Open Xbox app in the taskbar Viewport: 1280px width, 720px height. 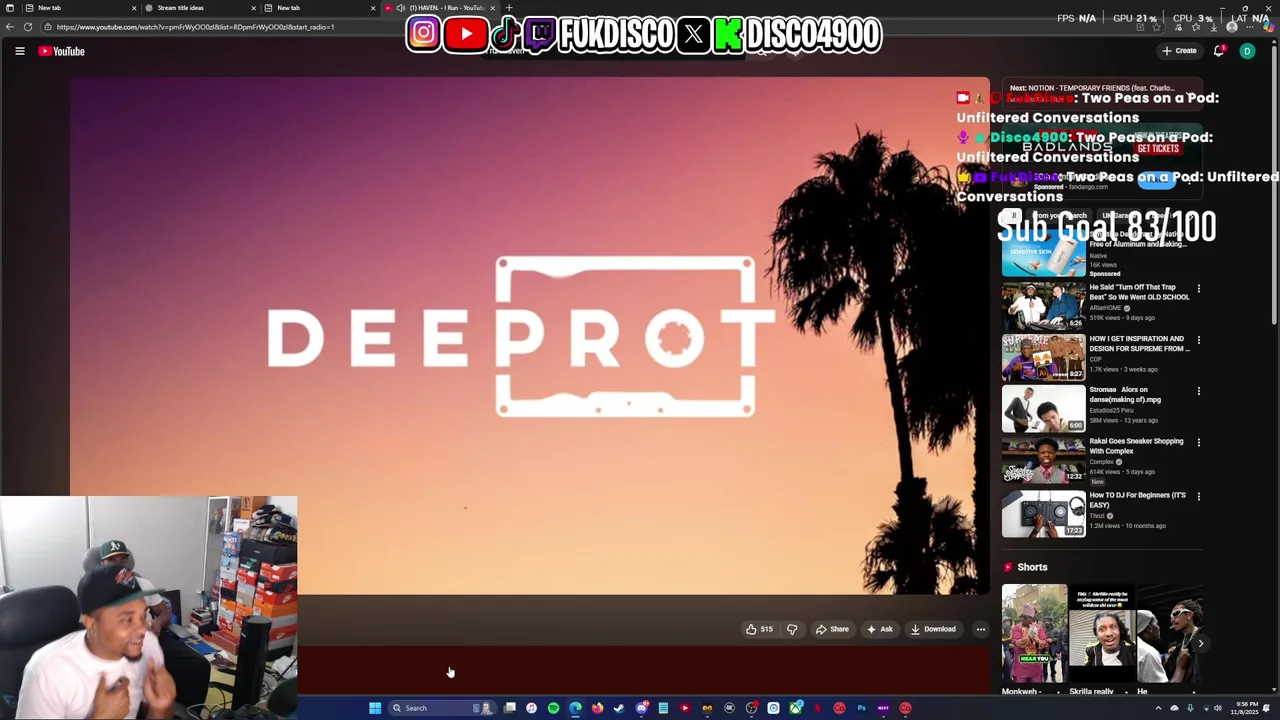point(795,708)
